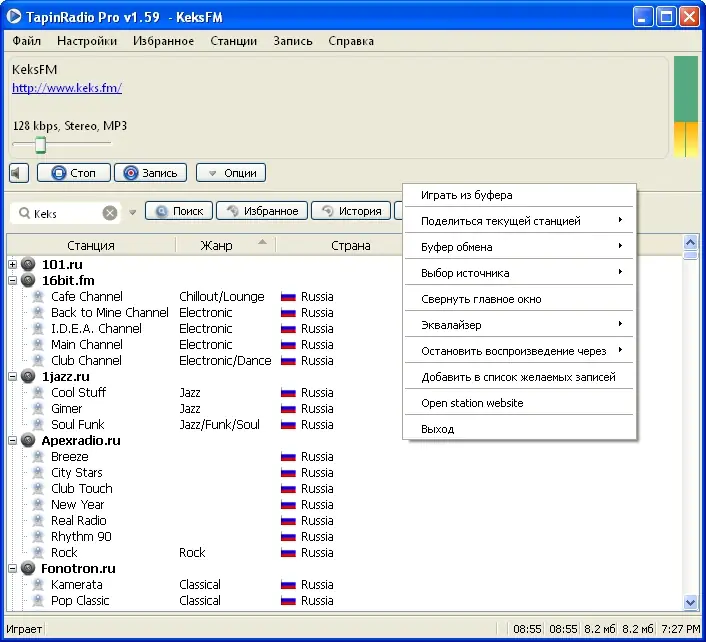Screen dimensions: 706x642
Task: Open the Опции dropdown button
Action: [231, 173]
